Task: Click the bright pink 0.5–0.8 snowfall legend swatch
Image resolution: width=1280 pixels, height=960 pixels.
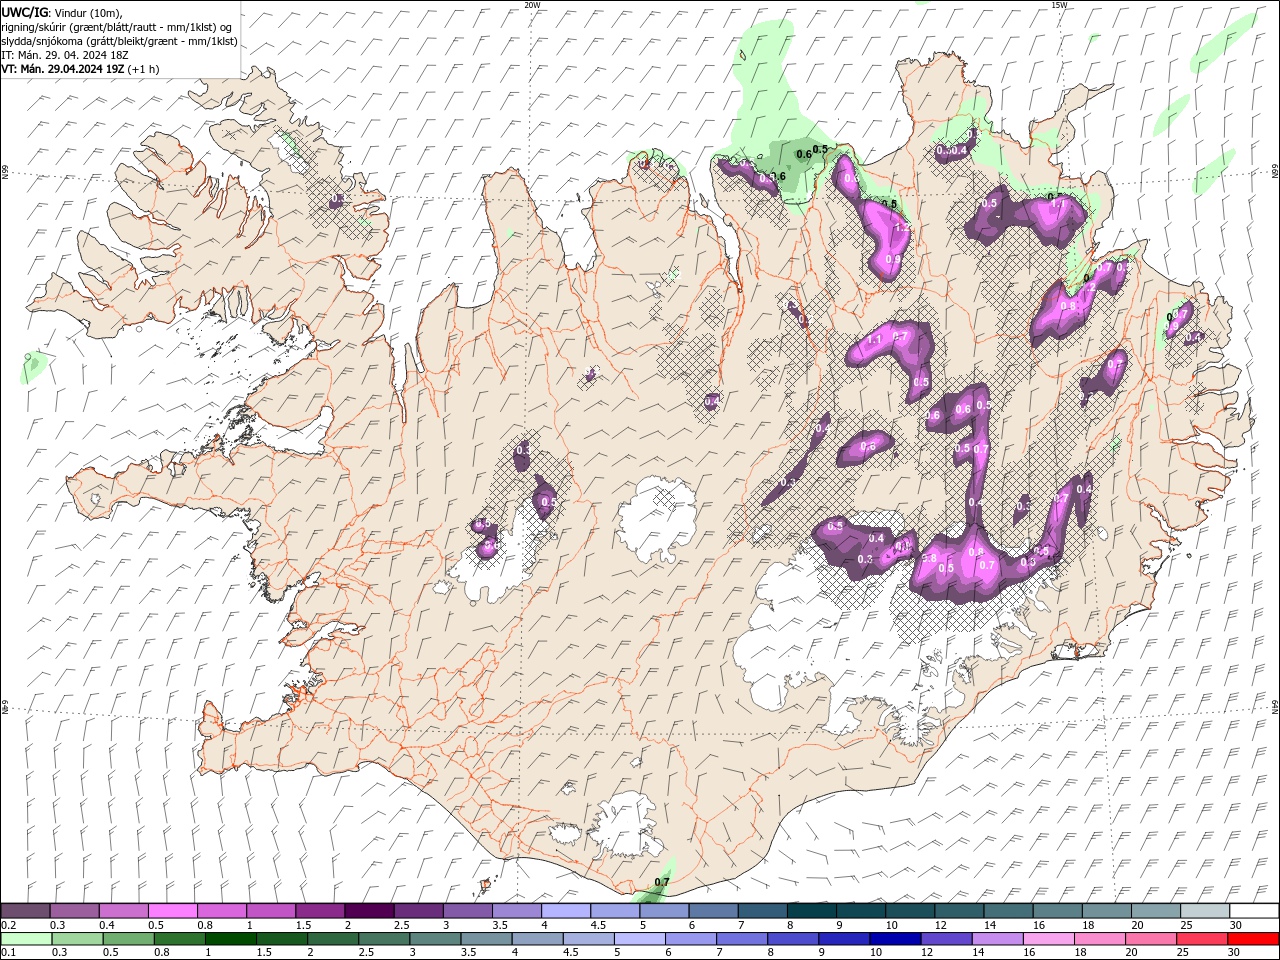Action: pos(172,911)
